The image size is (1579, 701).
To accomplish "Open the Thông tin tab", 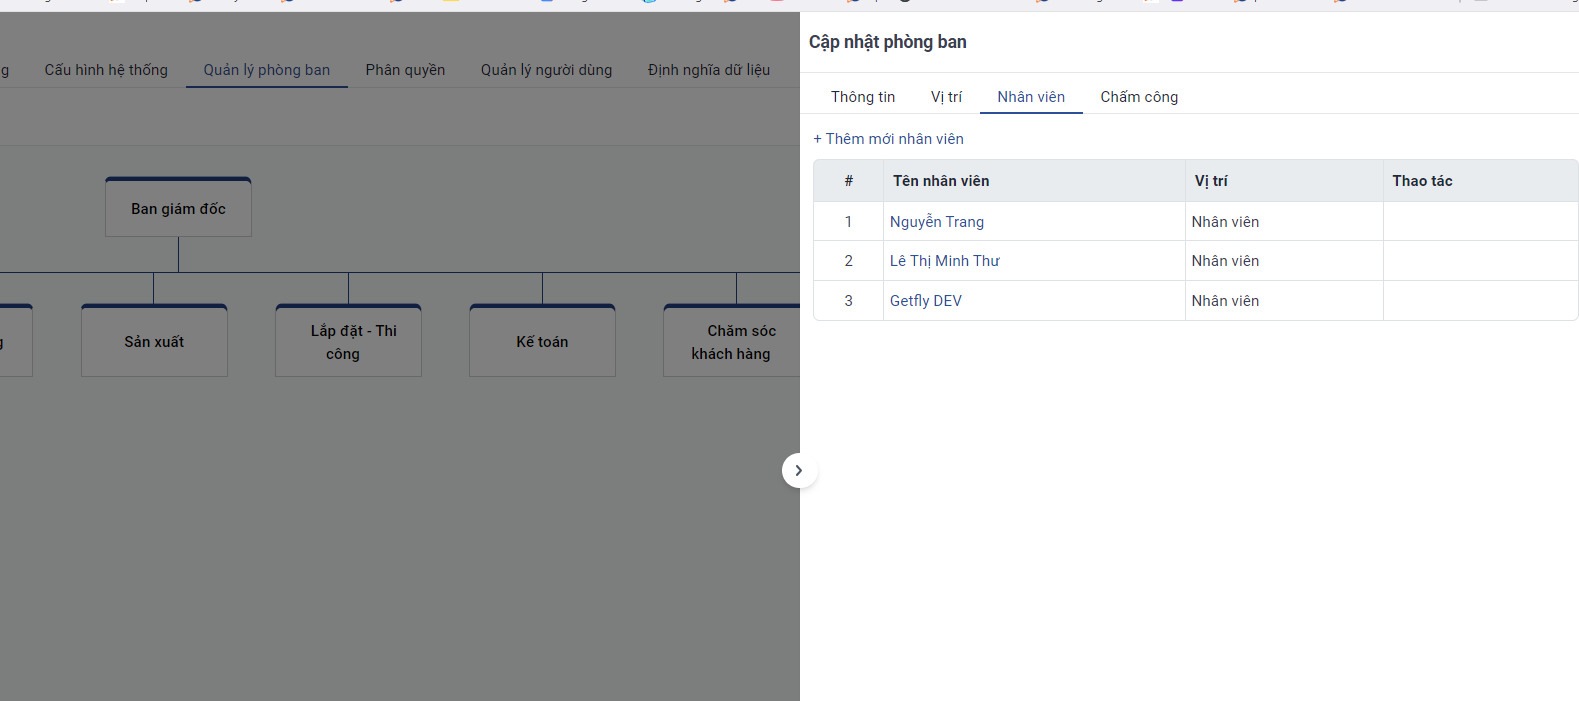I will tap(863, 97).
